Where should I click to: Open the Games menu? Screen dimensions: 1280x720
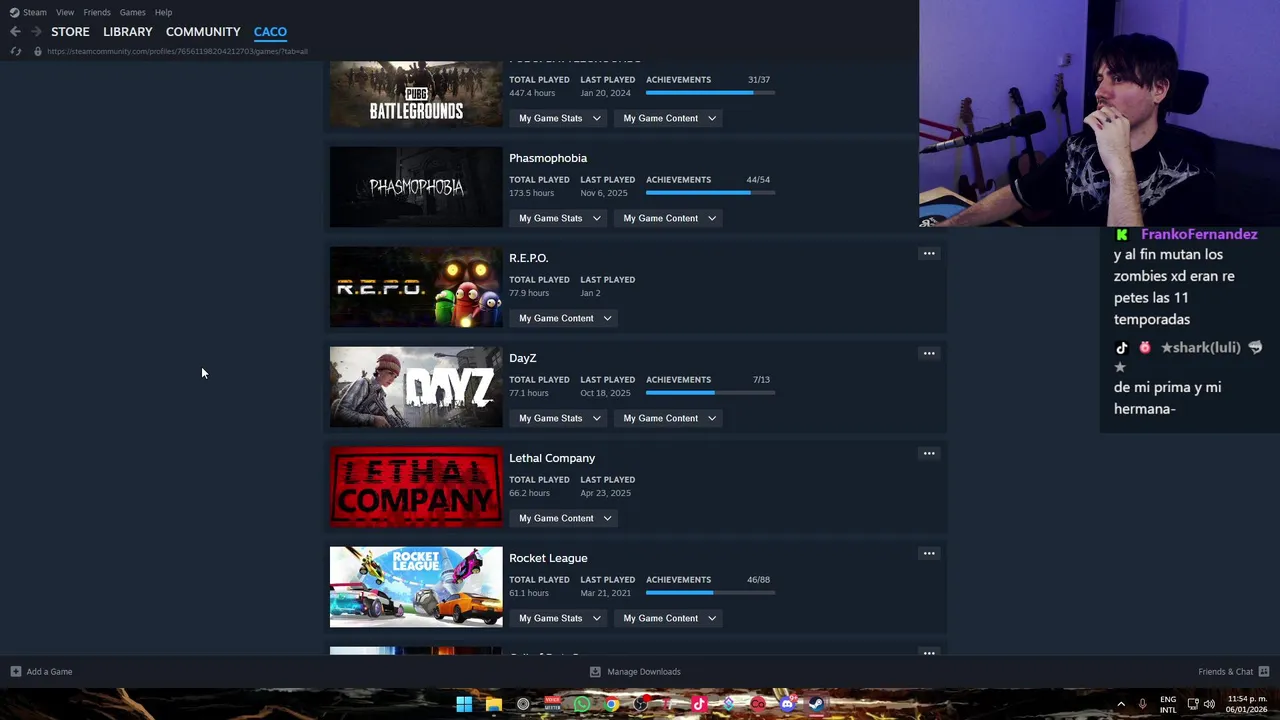pos(133,12)
